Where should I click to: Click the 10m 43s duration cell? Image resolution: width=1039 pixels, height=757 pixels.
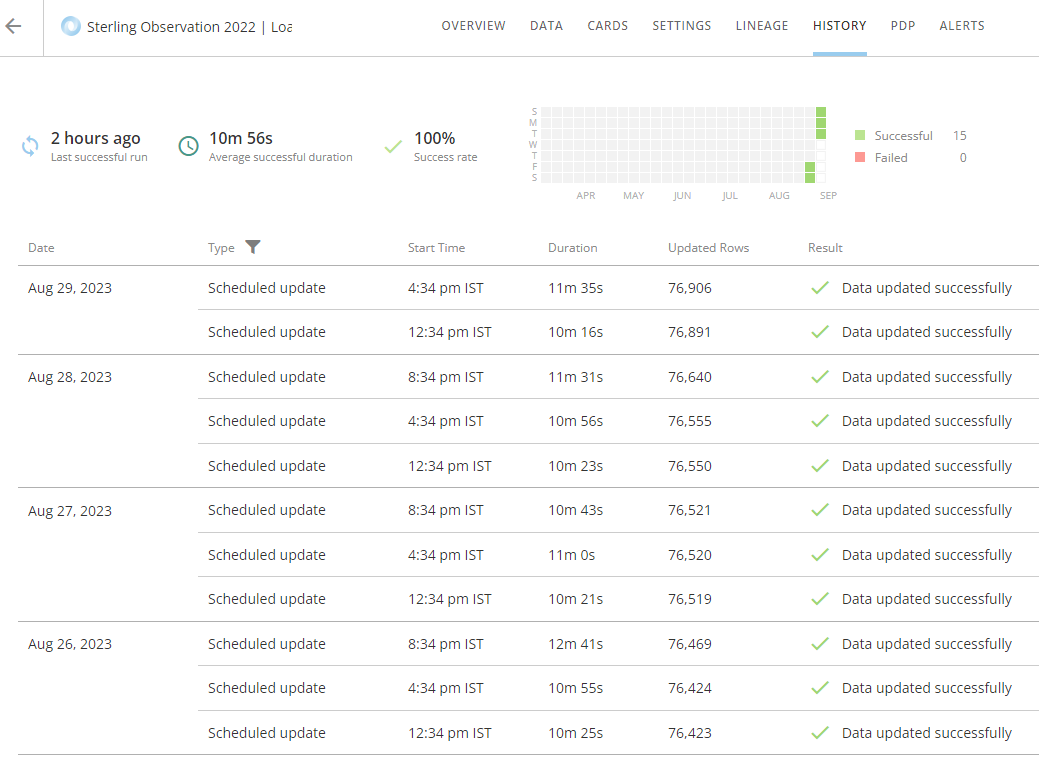575,510
